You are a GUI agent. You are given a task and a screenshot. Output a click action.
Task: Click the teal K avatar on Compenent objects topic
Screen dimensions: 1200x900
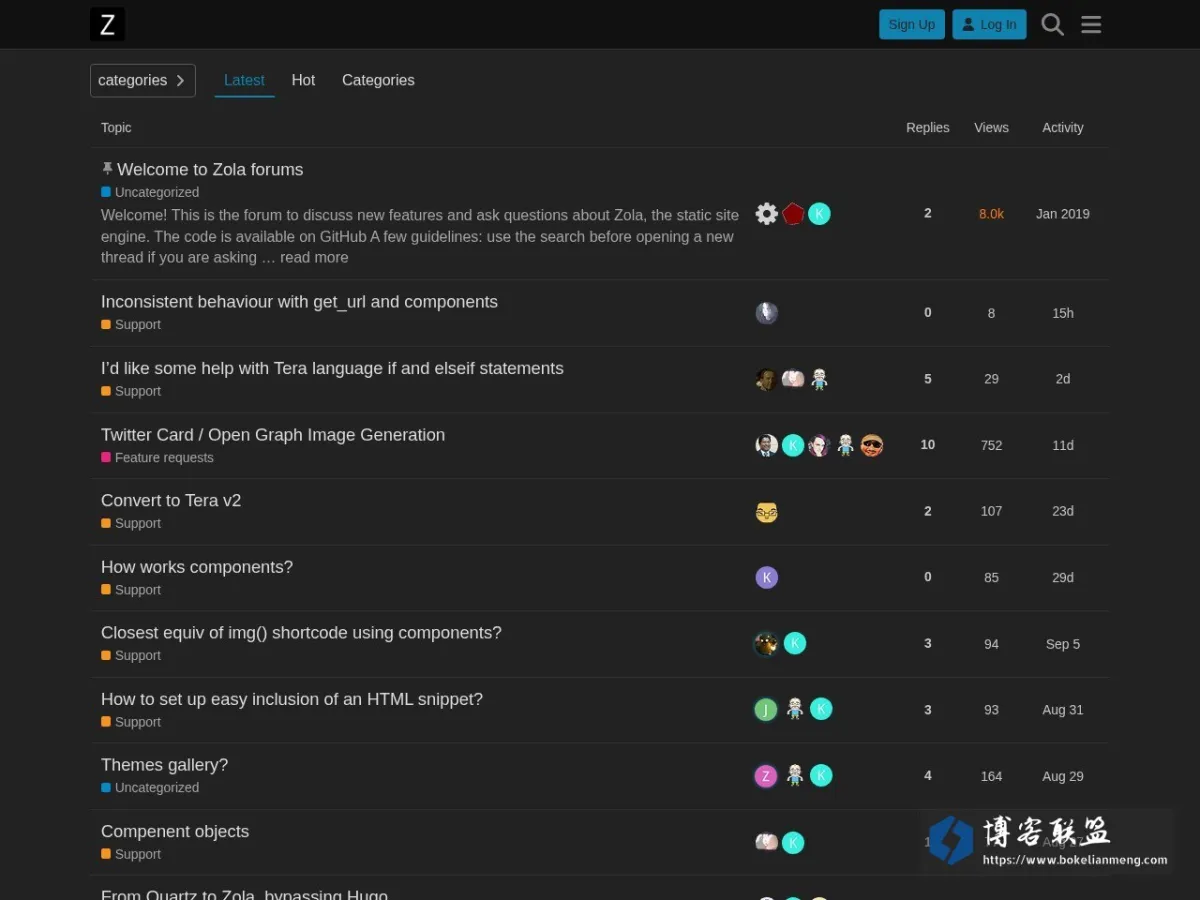click(793, 843)
